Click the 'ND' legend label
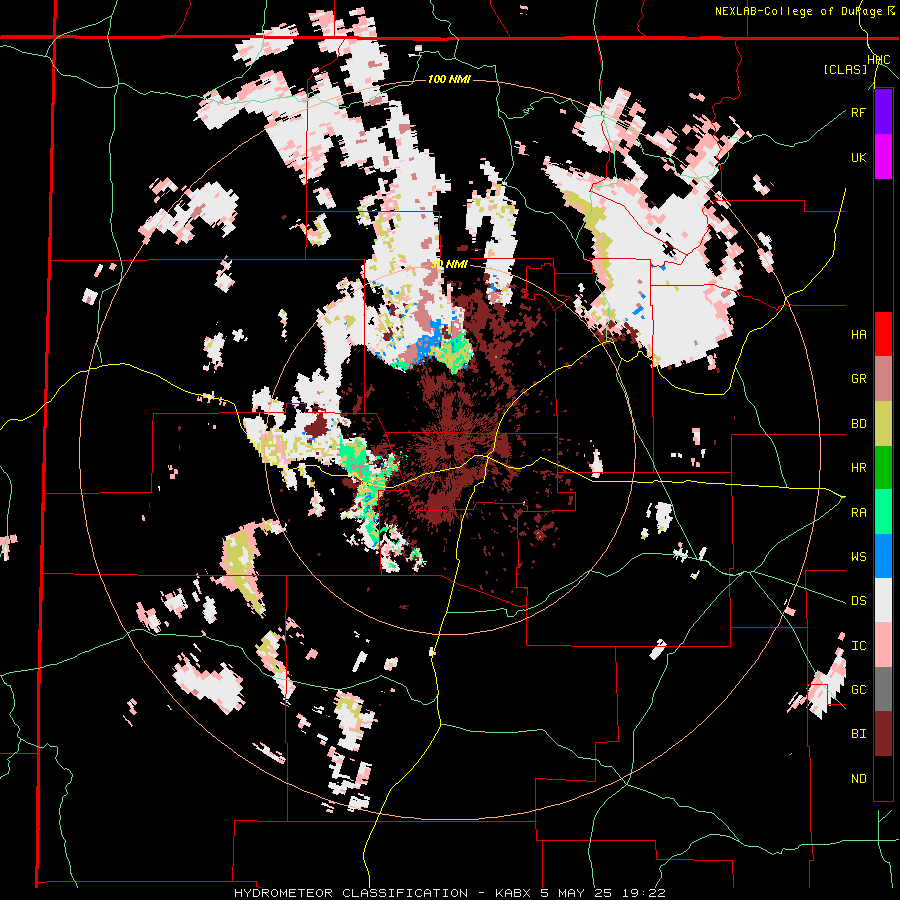 858,779
